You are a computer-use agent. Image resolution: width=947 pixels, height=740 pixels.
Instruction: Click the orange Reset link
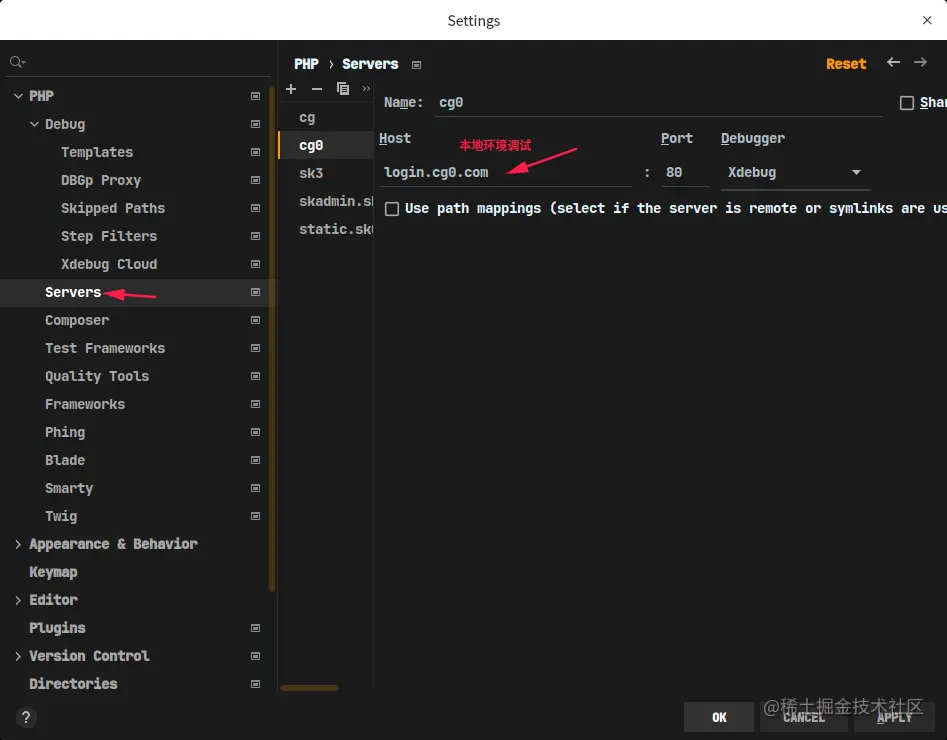846,64
